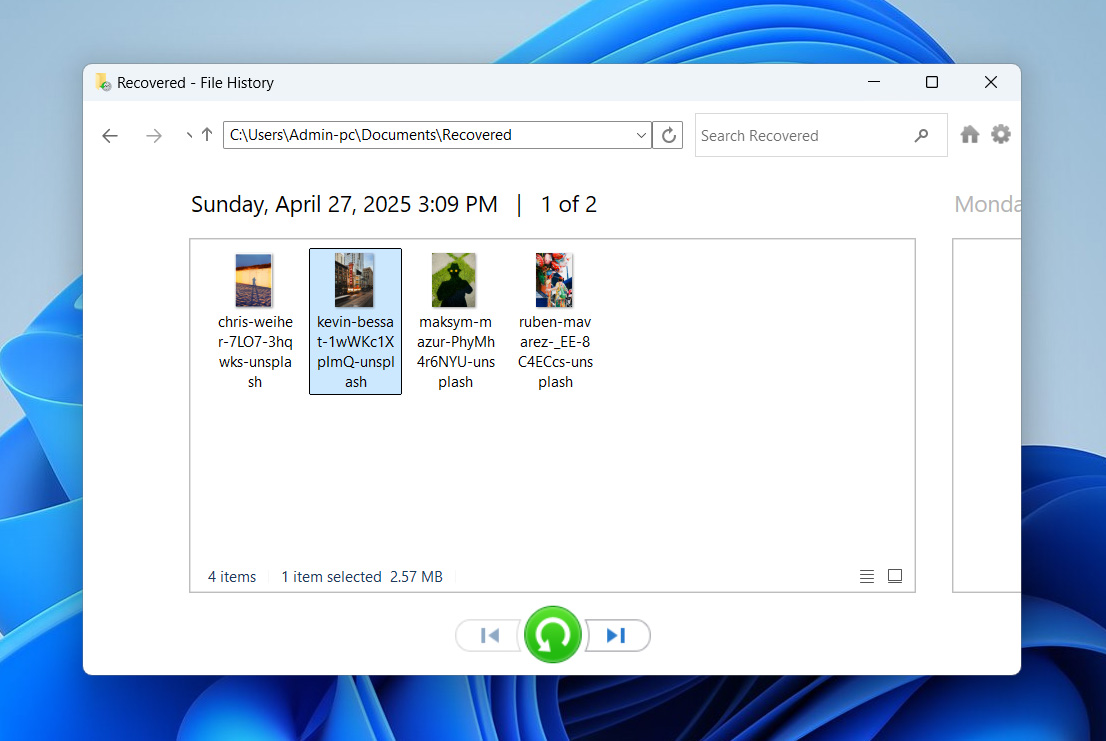Viewport: 1106px width, 741px height.
Task: Click the chris-weiher file name text
Action: click(x=255, y=352)
